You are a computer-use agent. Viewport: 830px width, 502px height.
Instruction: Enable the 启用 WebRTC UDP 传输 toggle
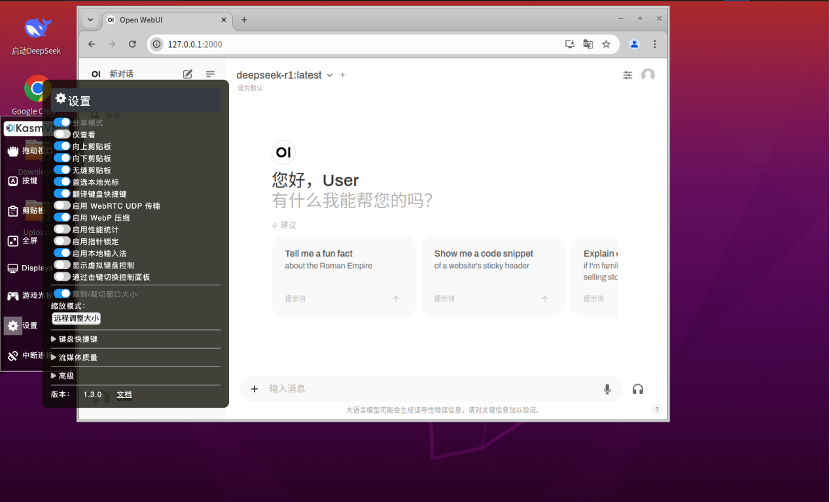[x=62, y=205]
